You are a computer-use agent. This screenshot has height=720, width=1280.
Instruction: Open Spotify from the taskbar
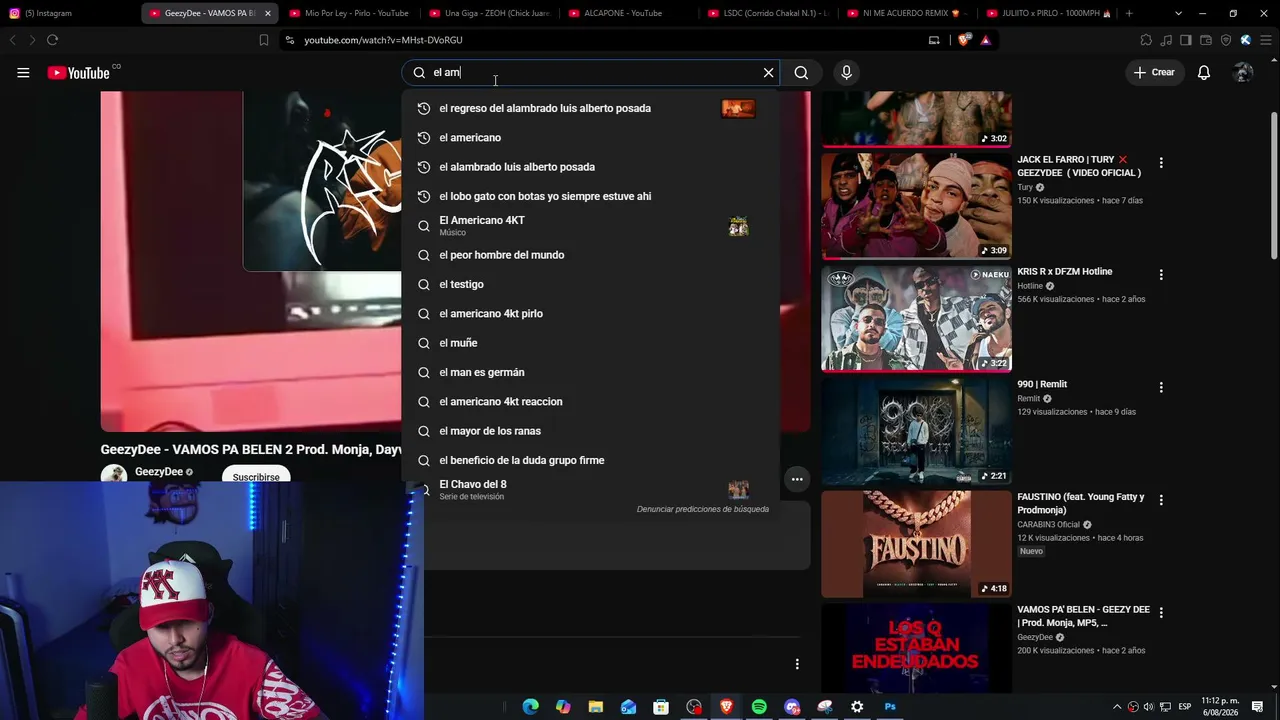tap(759, 707)
